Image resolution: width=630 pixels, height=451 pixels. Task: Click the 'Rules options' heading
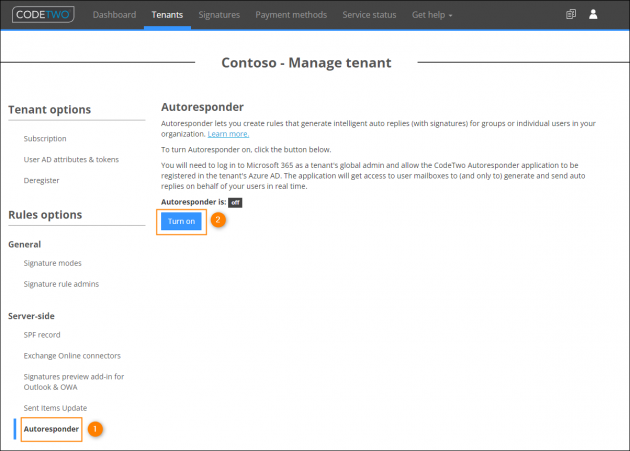tap(45, 215)
